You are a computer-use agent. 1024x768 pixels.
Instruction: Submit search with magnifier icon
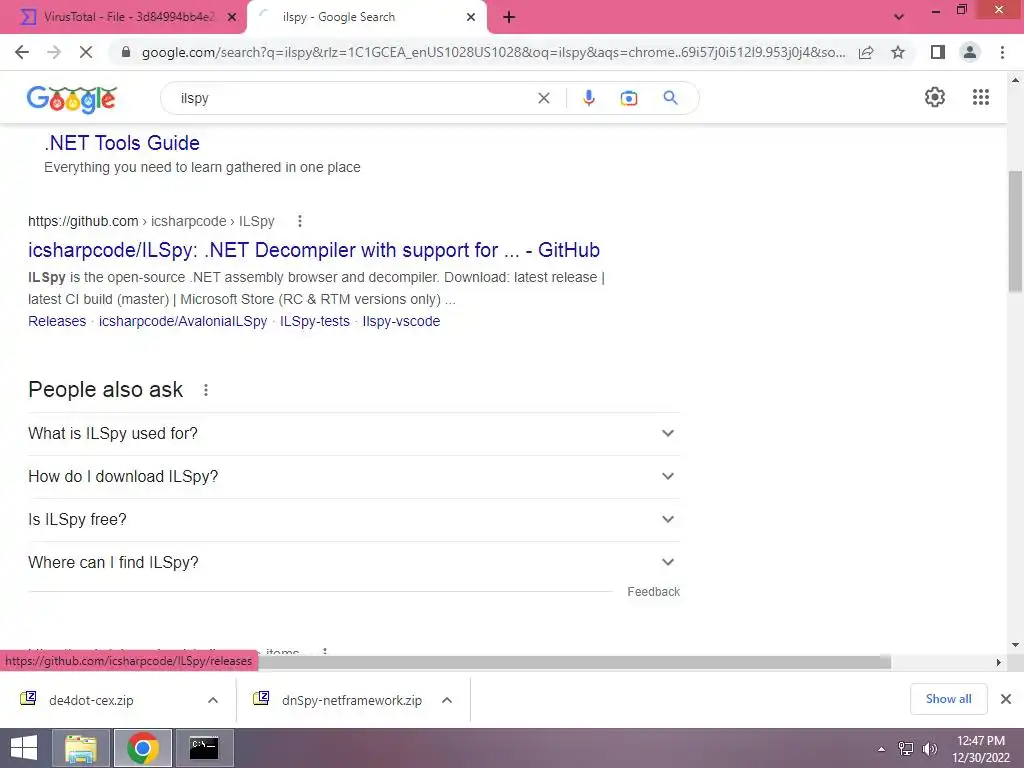tap(670, 98)
